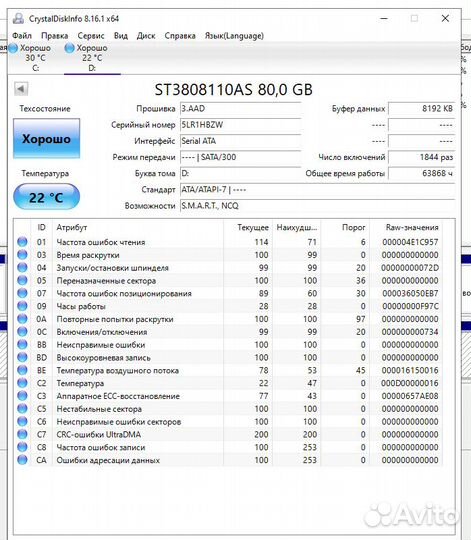Click the Стандарт field ATA/ATAPI-7
This screenshot has width=471, height=540.
[x=317, y=189]
